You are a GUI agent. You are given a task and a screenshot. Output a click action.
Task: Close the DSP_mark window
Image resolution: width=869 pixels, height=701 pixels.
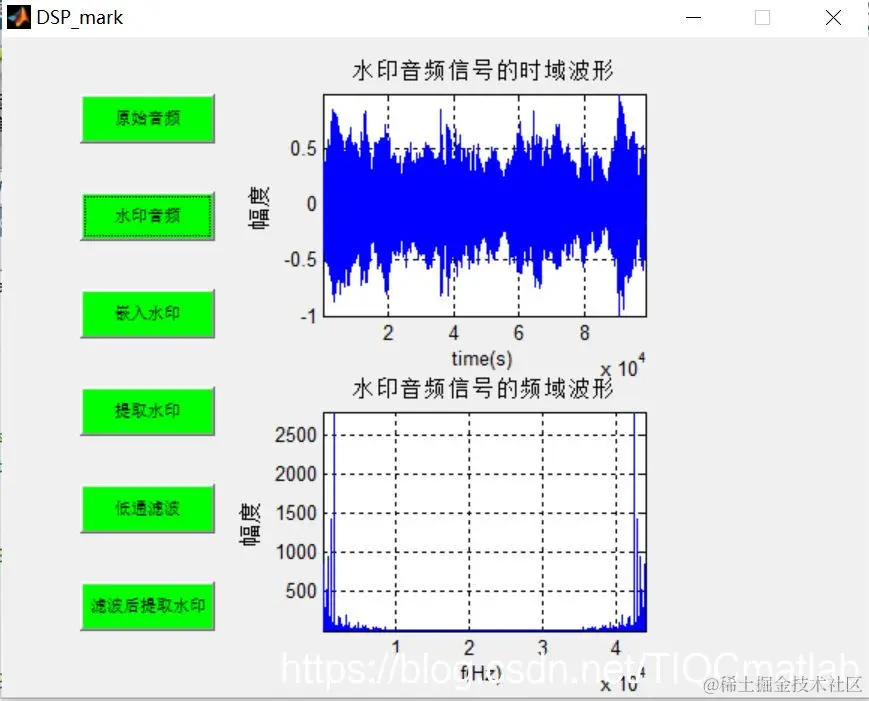(x=833, y=18)
